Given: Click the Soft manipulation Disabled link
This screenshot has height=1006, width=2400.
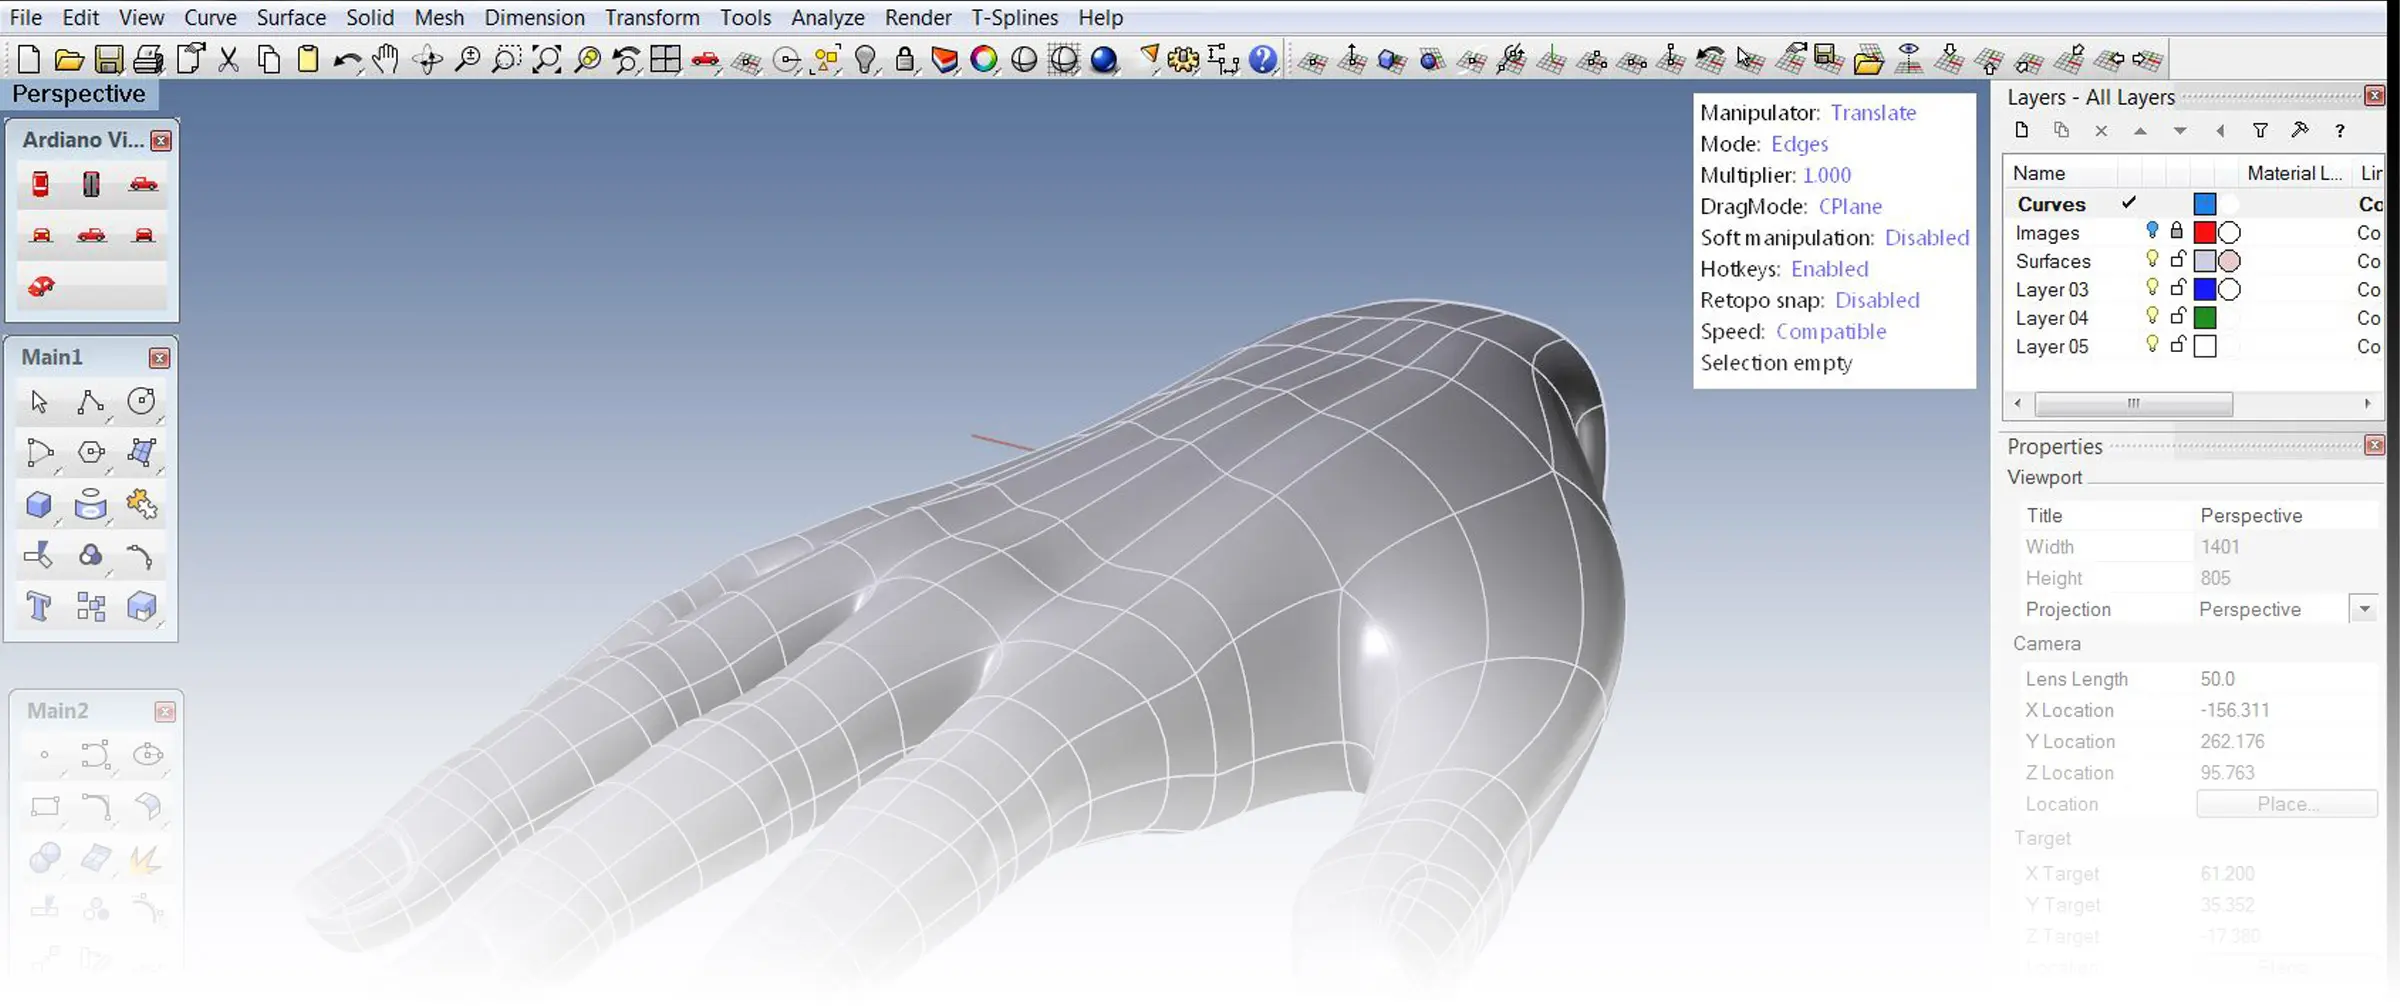Looking at the screenshot, I should pyautogui.click(x=1926, y=238).
